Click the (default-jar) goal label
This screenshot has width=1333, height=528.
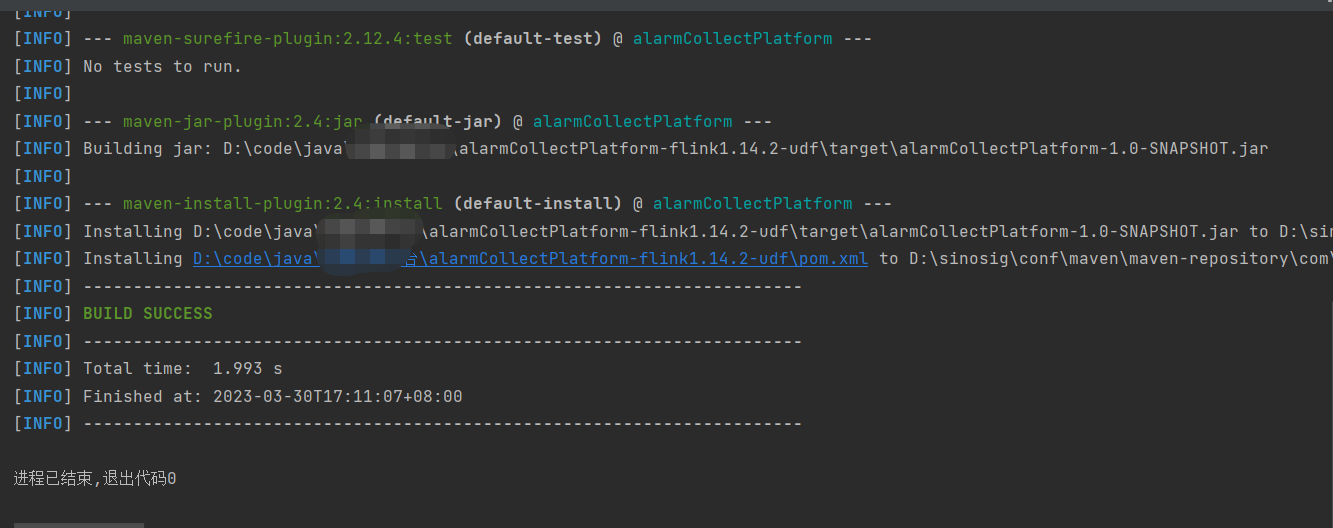click(437, 121)
